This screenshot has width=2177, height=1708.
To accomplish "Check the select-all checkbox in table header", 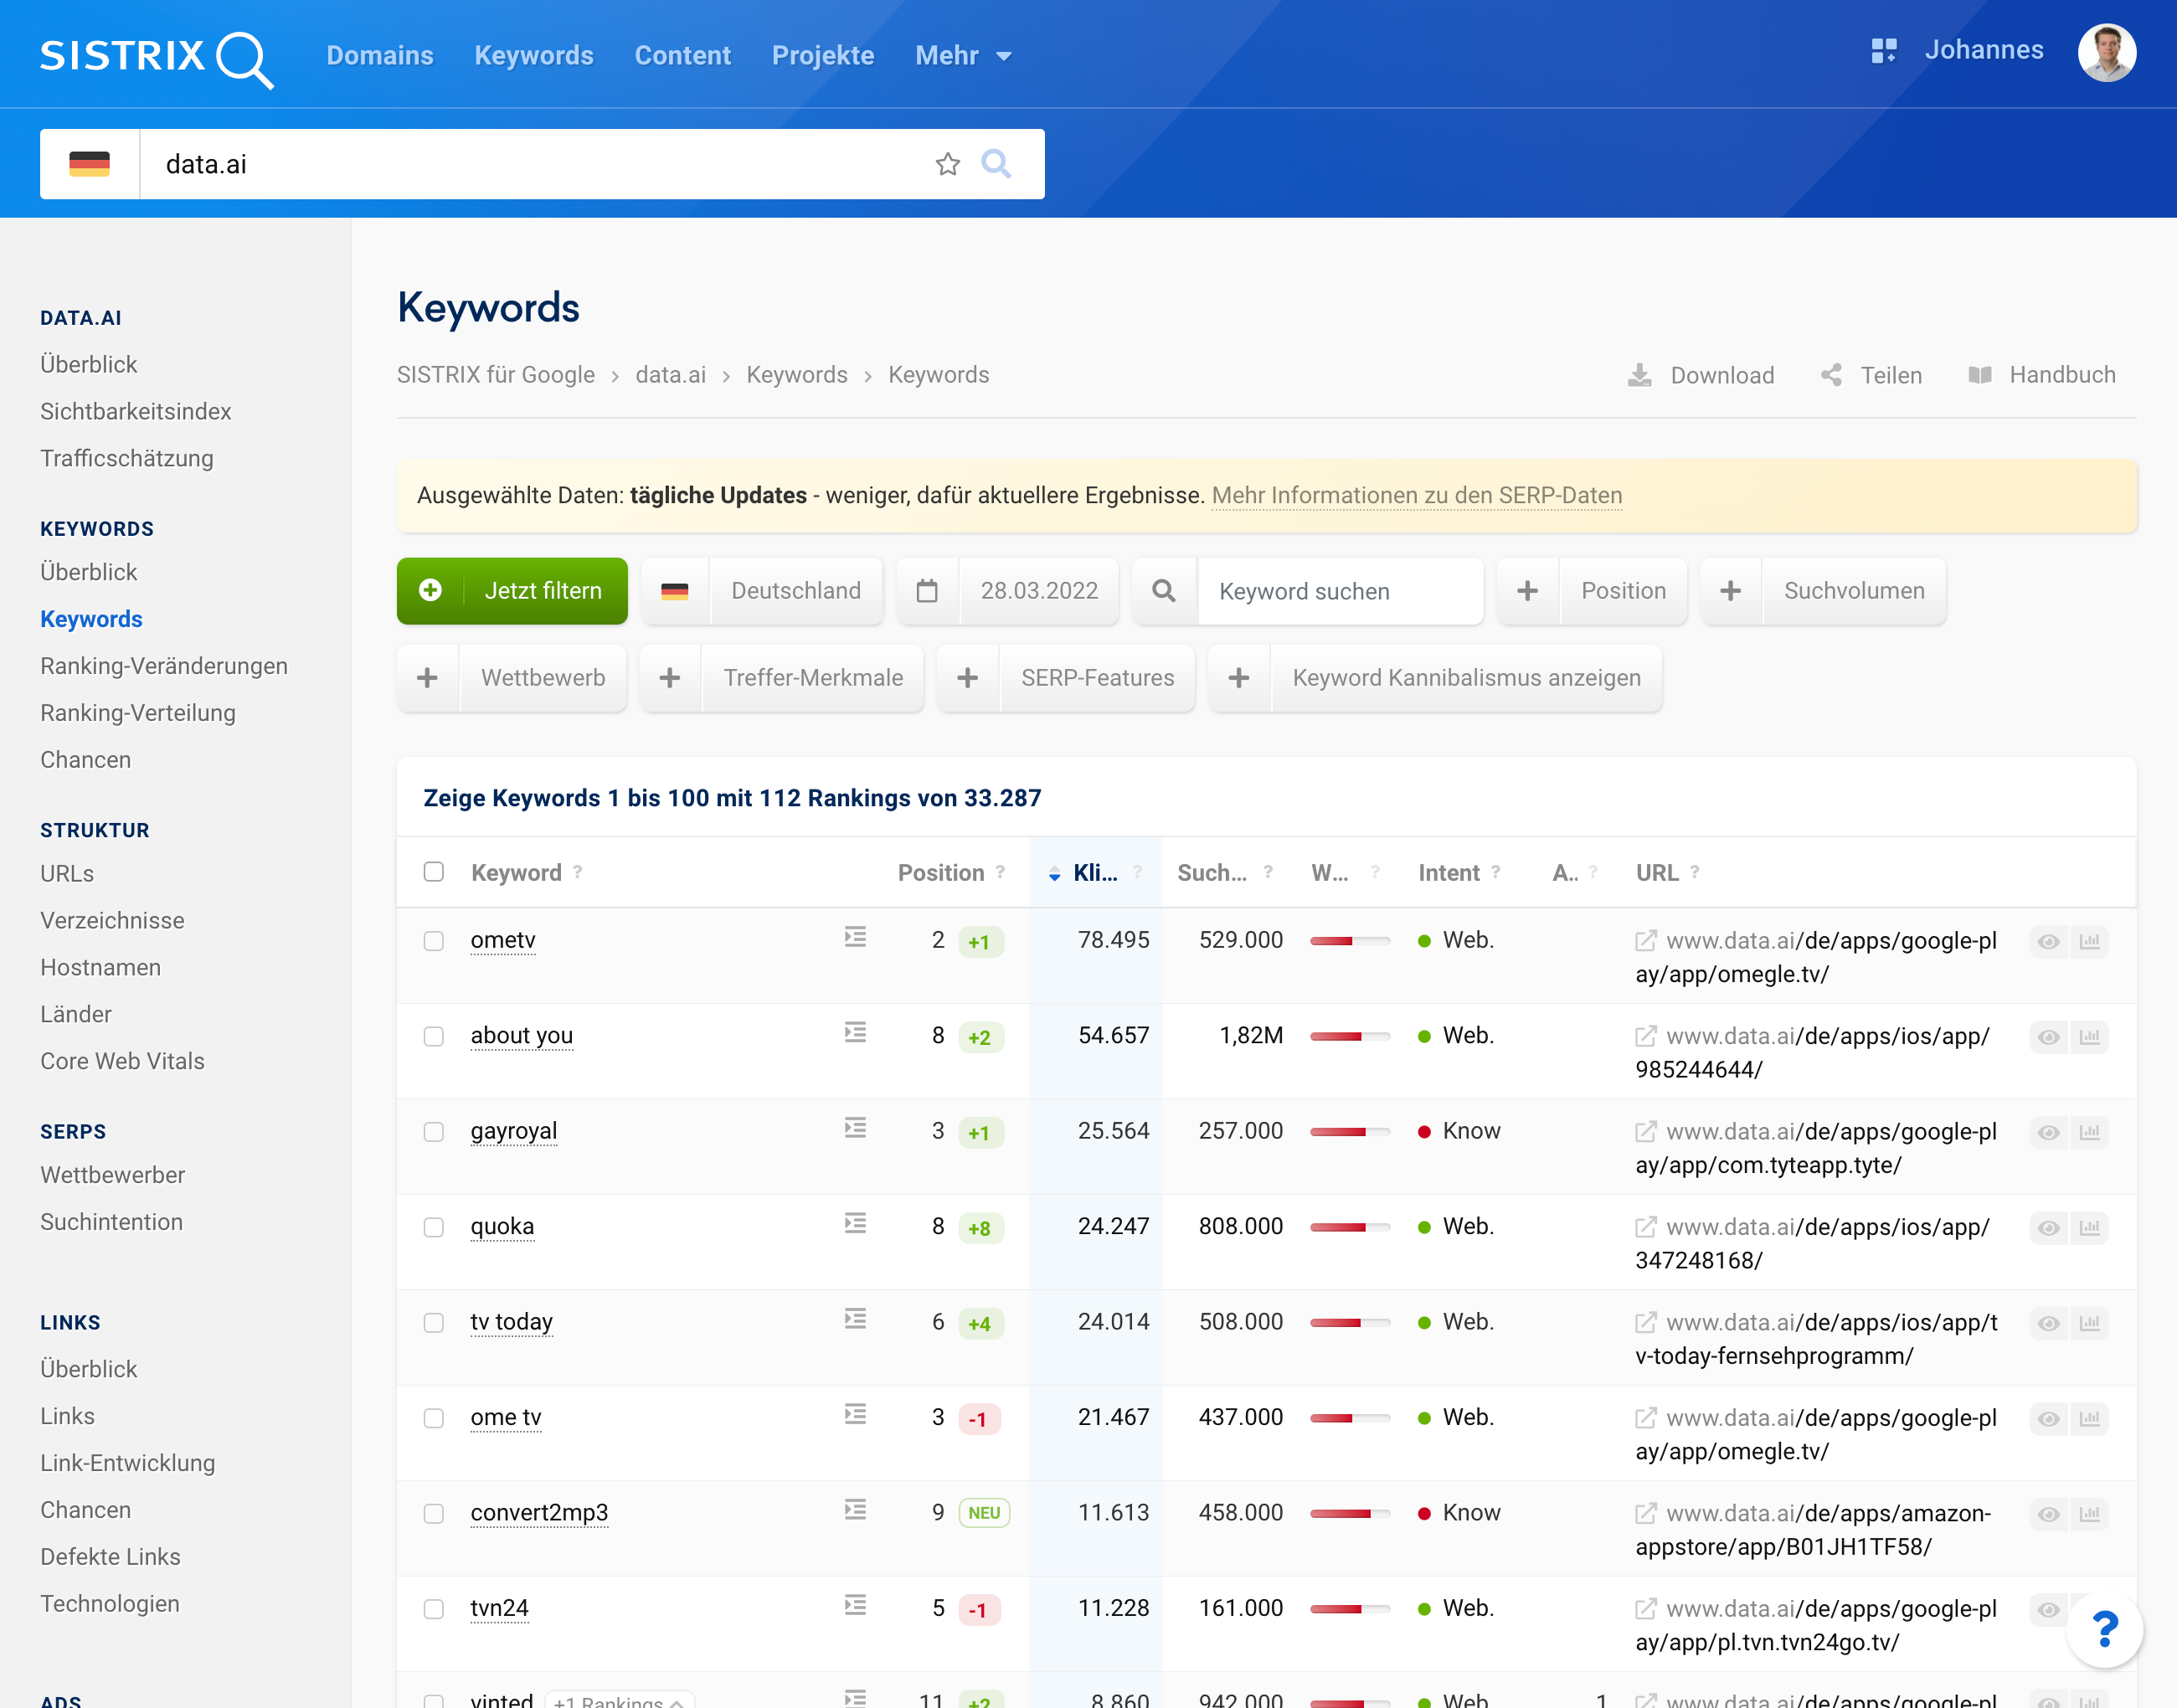I will [x=433, y=872].
